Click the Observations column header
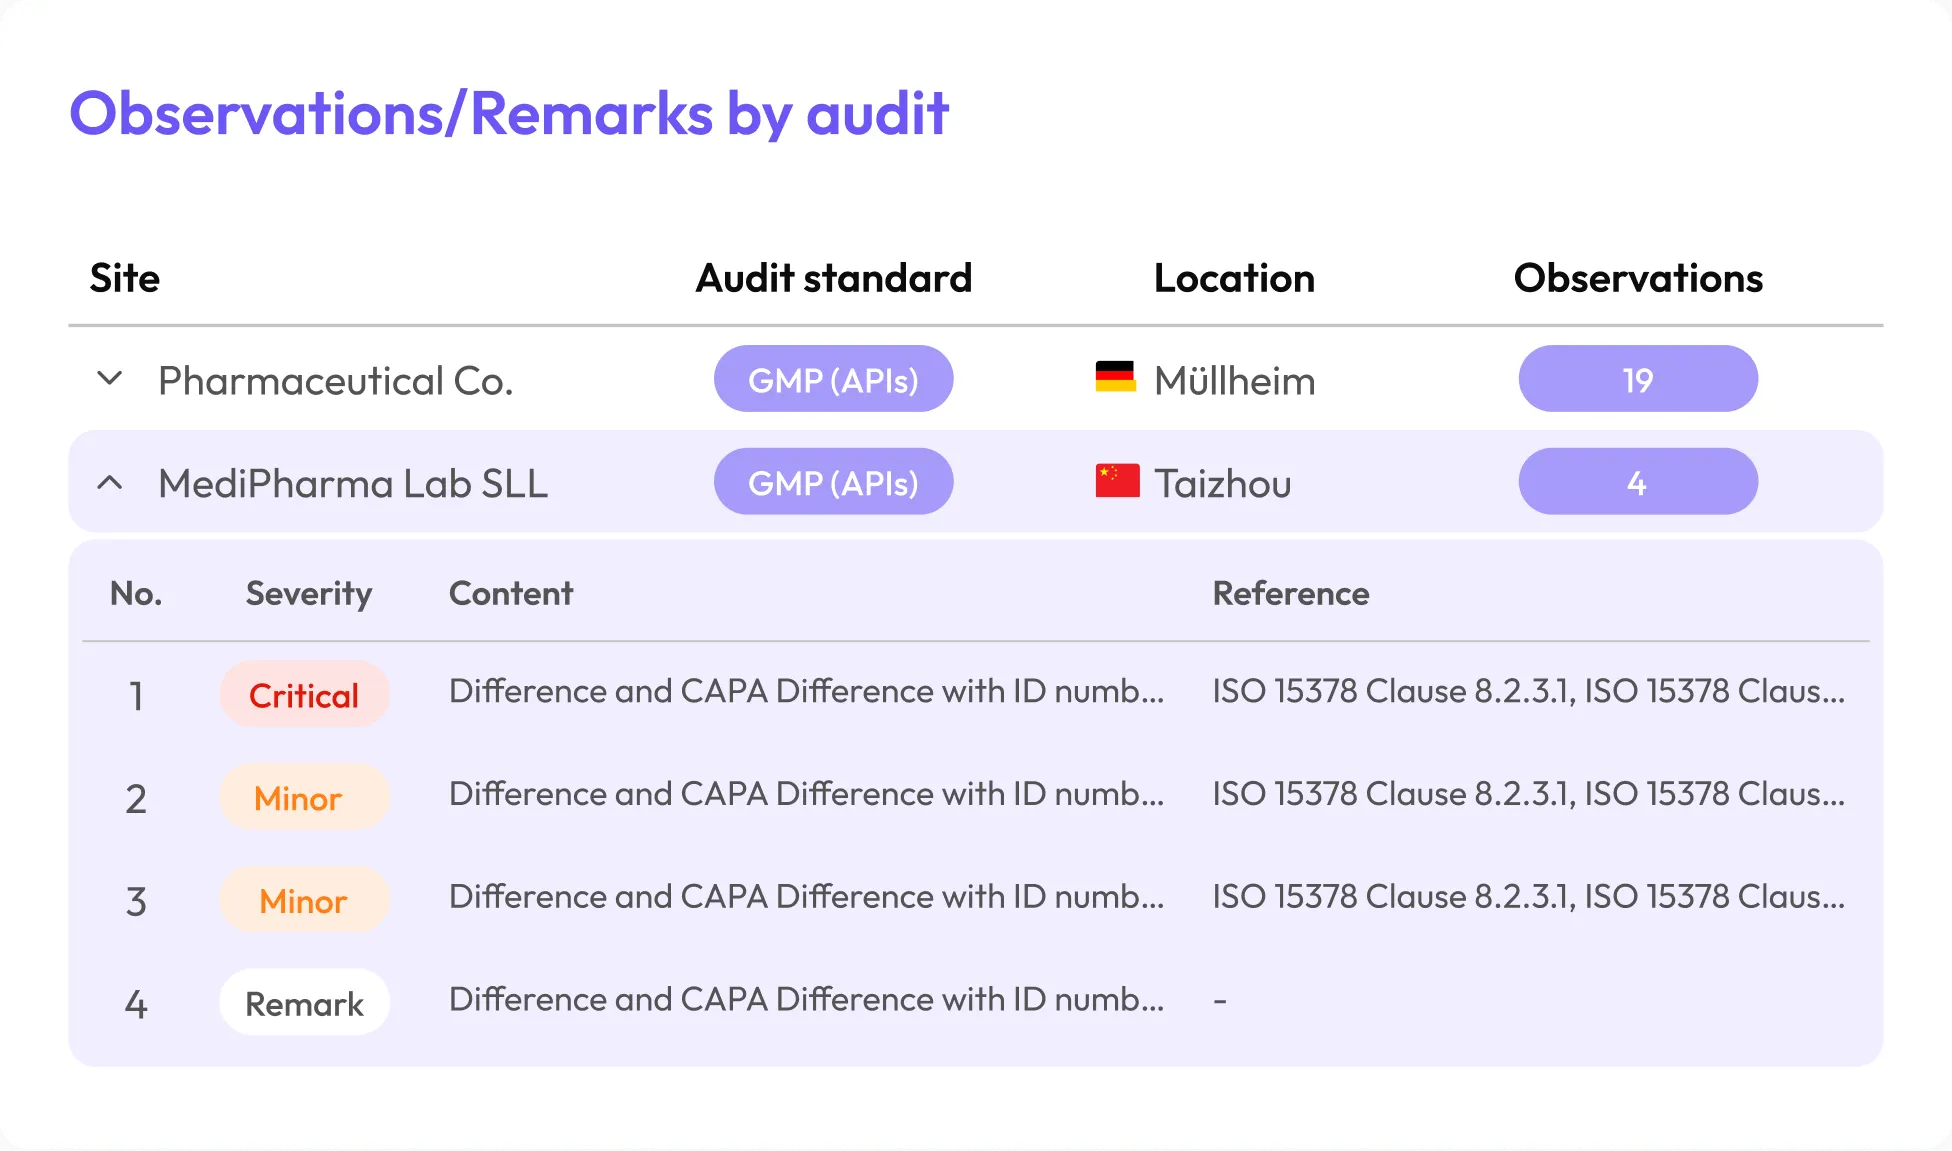Screen dimensions: 1952x1151 click(x=1637, y=278)
